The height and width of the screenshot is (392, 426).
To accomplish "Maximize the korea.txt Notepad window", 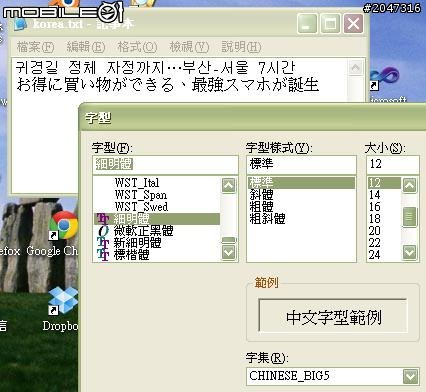I will (x=330, y=24).
